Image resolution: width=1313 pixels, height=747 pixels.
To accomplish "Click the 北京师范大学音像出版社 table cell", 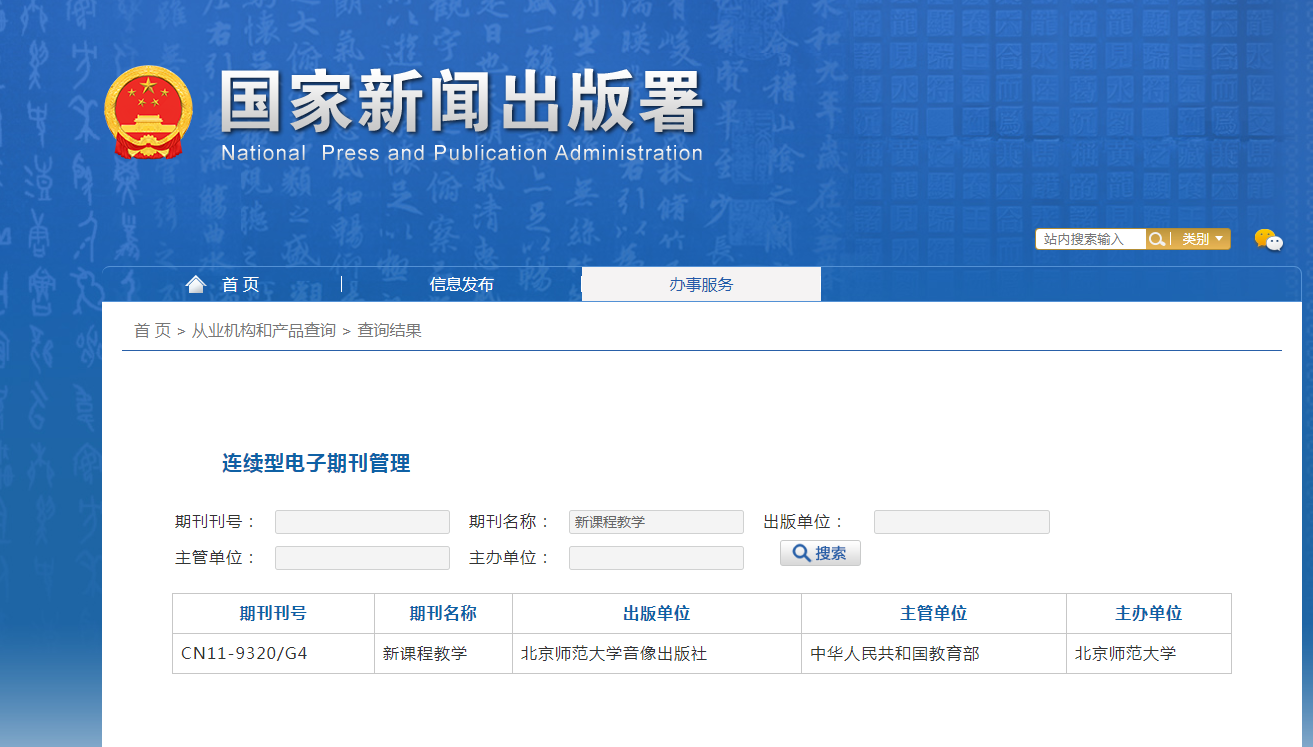I will point(614,654).
